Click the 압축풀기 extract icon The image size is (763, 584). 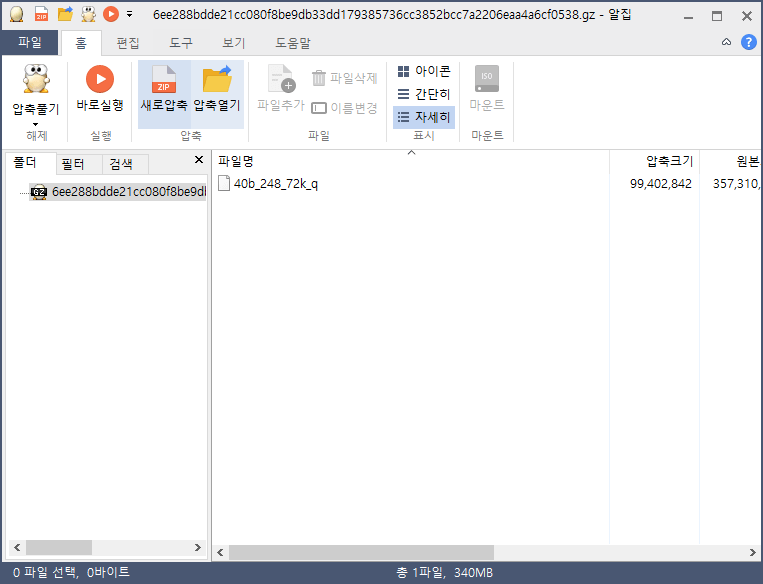(36, 79)
